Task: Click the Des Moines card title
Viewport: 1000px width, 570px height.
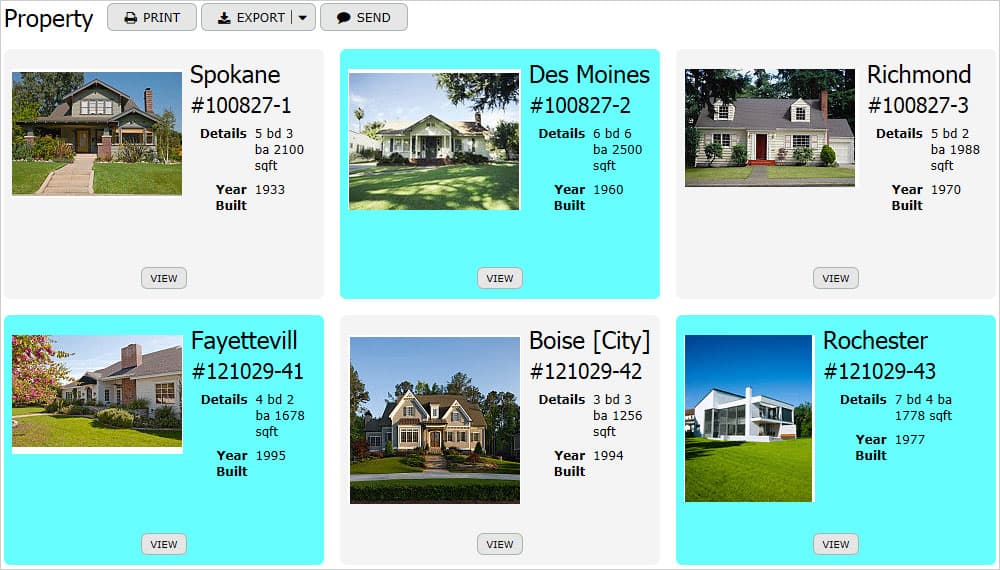Action: coord(589,75)
